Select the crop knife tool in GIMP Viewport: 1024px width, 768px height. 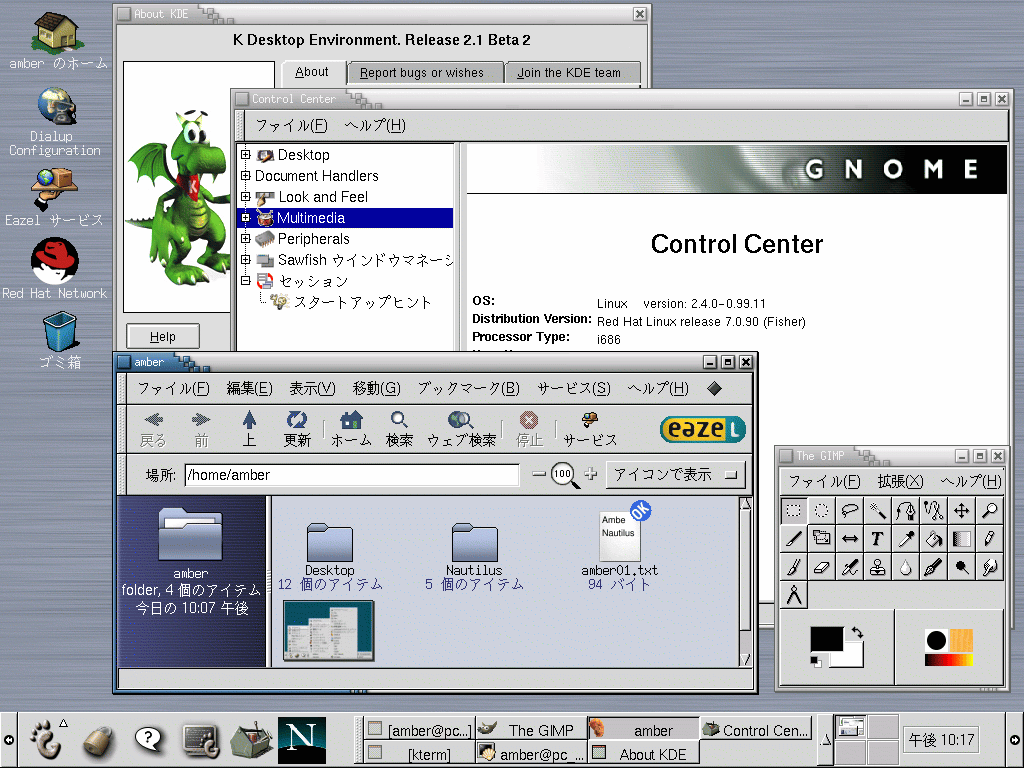click(793, 539)
